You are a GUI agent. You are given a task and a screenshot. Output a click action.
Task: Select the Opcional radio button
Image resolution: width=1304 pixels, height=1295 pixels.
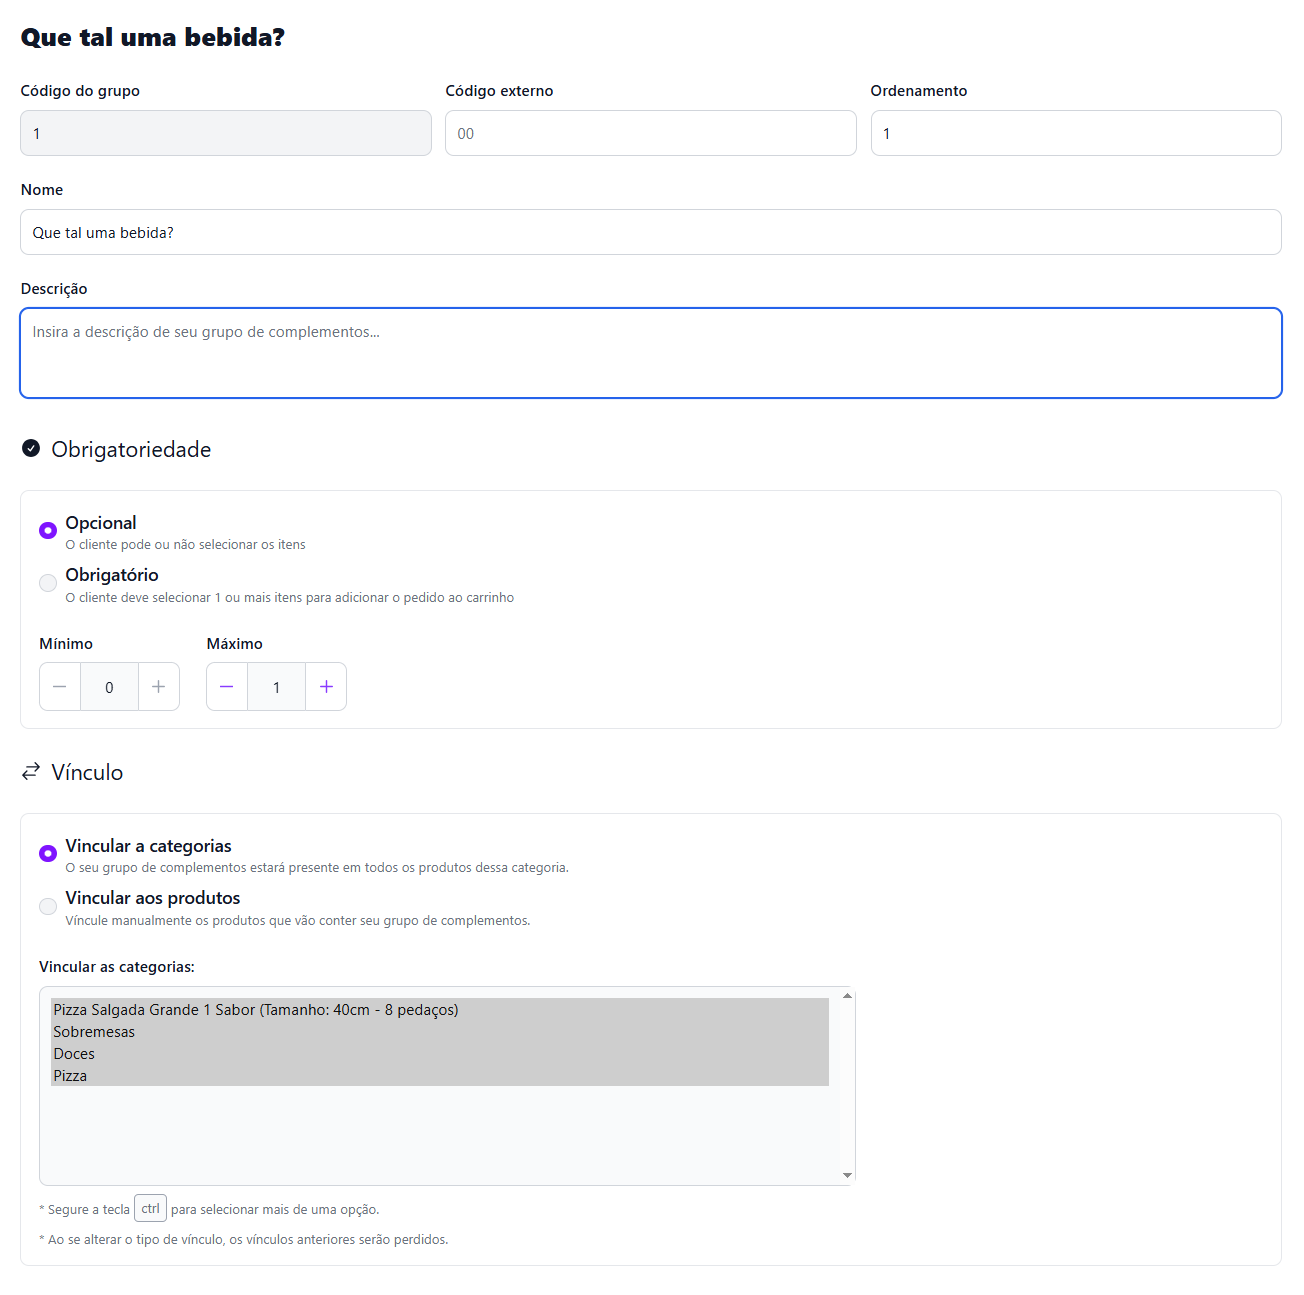pos(48,530)
